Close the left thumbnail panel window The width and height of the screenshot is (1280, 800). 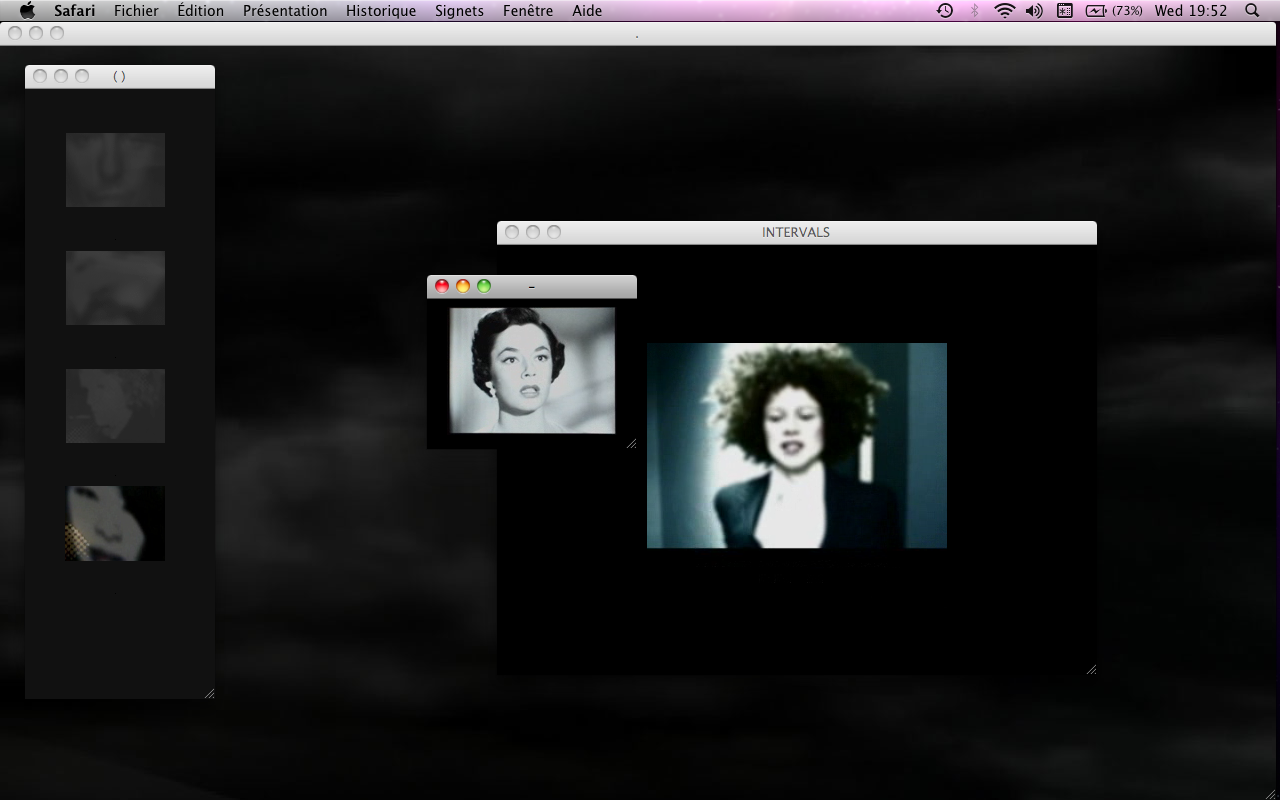[40, 76]
